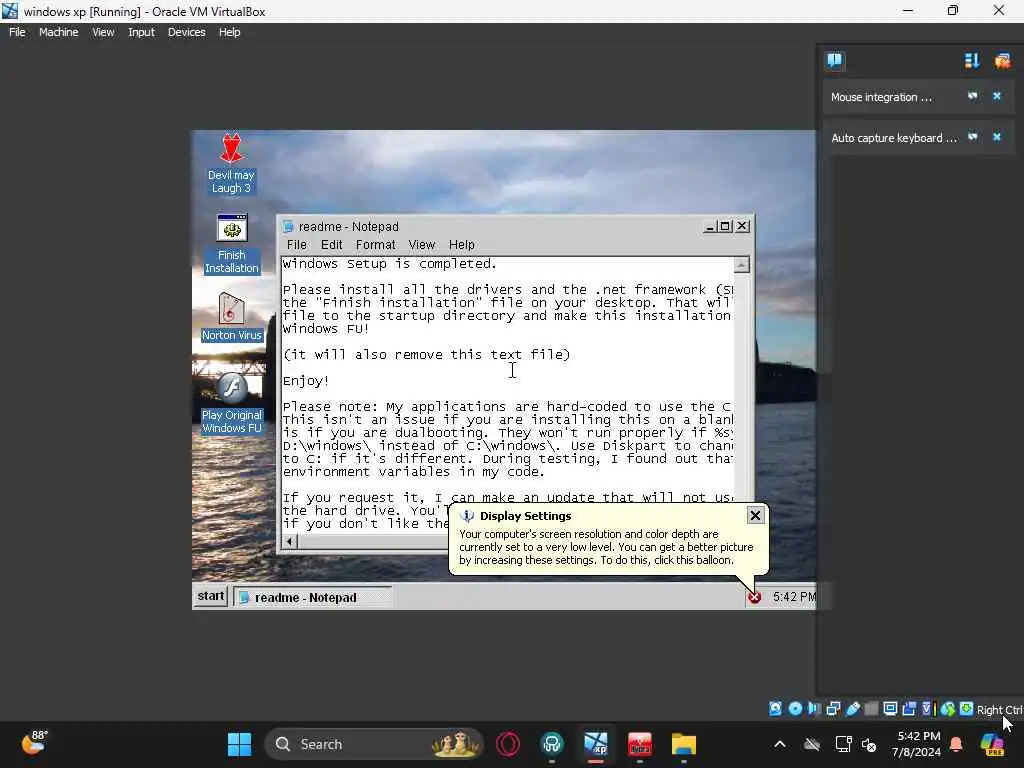
Task: Close the Display Settings balloon
Action: (755, 515)
